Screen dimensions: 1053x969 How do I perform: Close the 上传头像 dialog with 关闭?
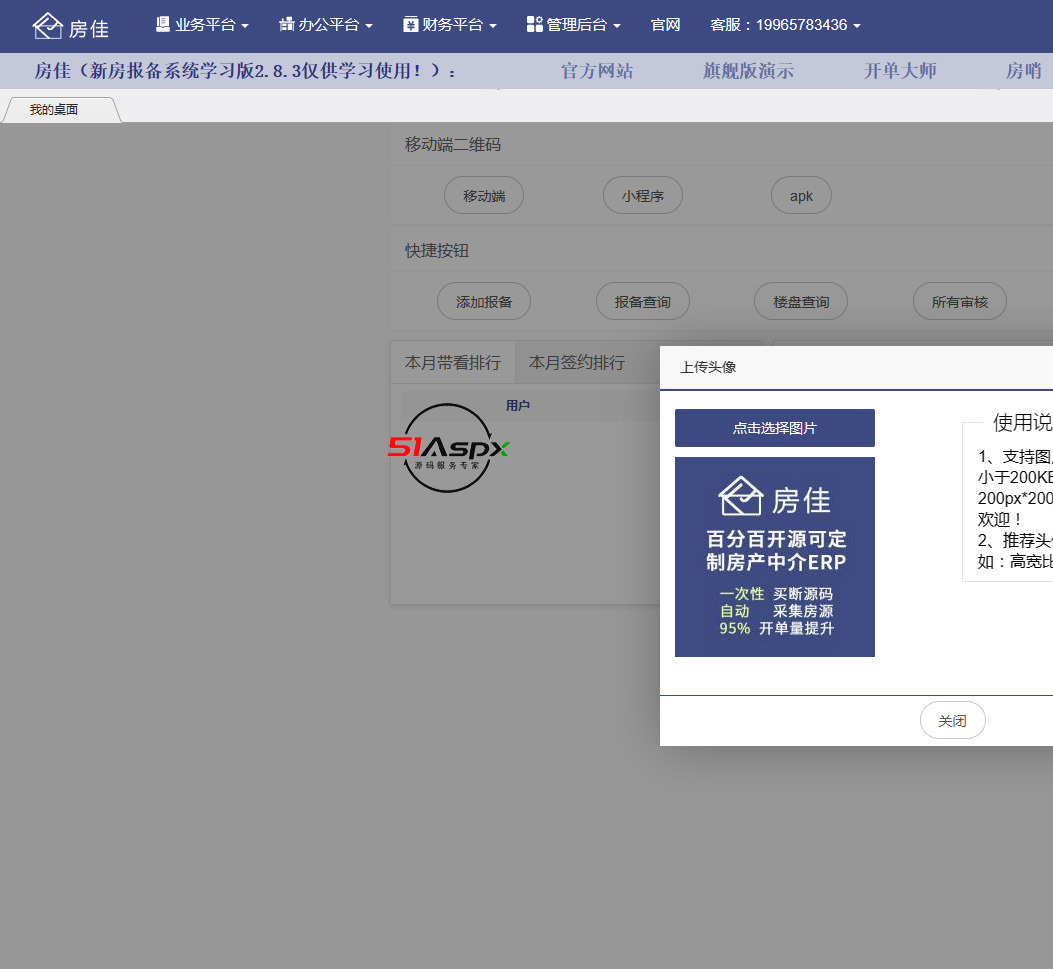(x=952, y=721)
